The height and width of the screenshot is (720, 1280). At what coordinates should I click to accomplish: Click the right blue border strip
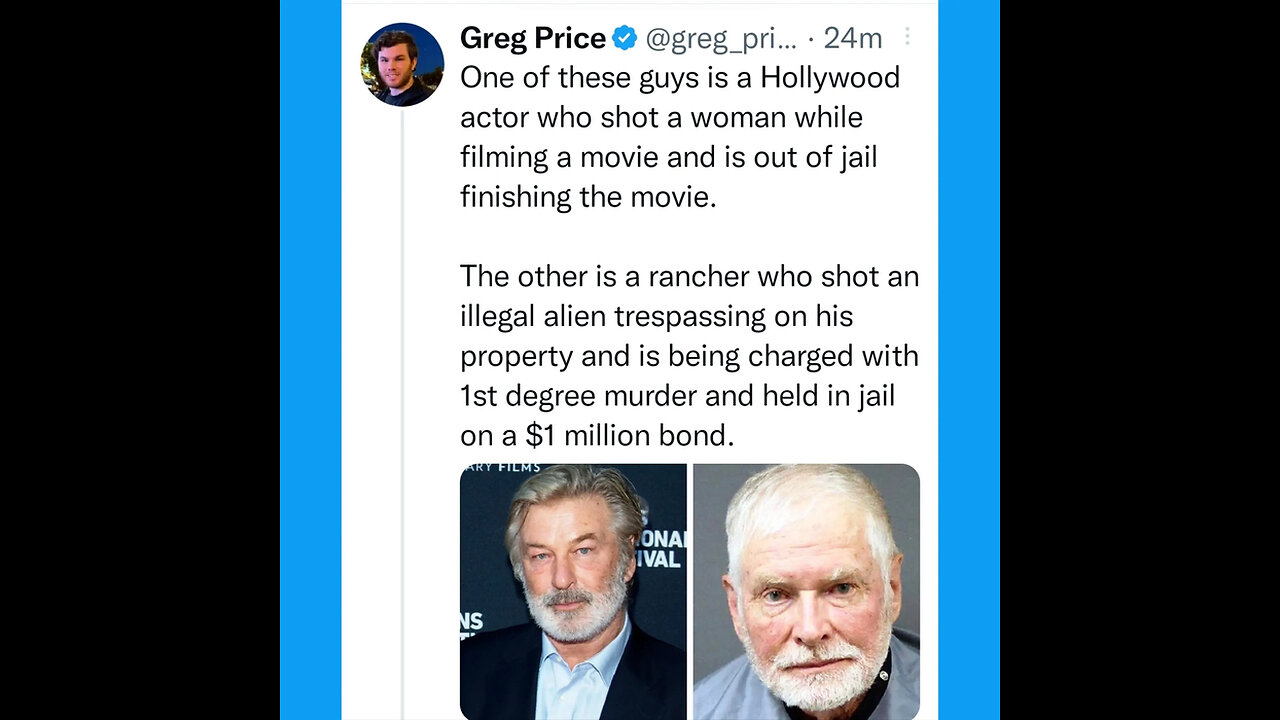(x=969, y=360)
